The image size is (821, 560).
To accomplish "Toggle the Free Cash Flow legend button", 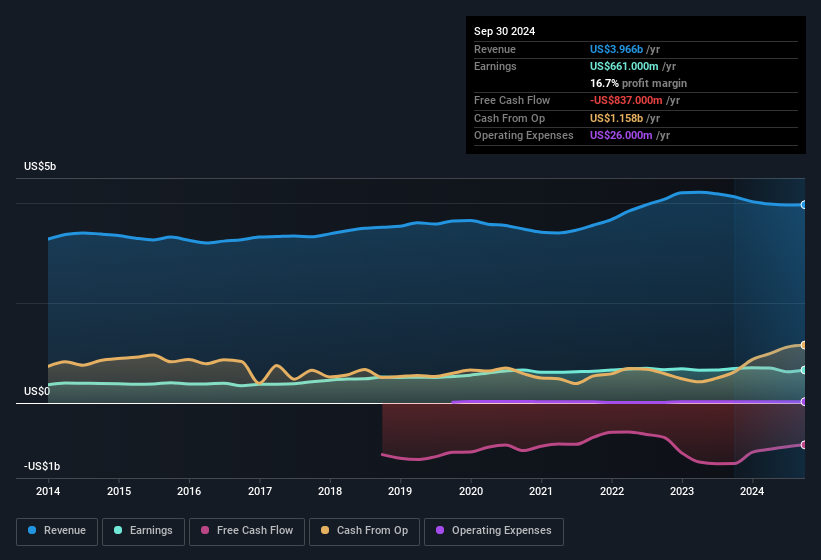I will 248,531.
